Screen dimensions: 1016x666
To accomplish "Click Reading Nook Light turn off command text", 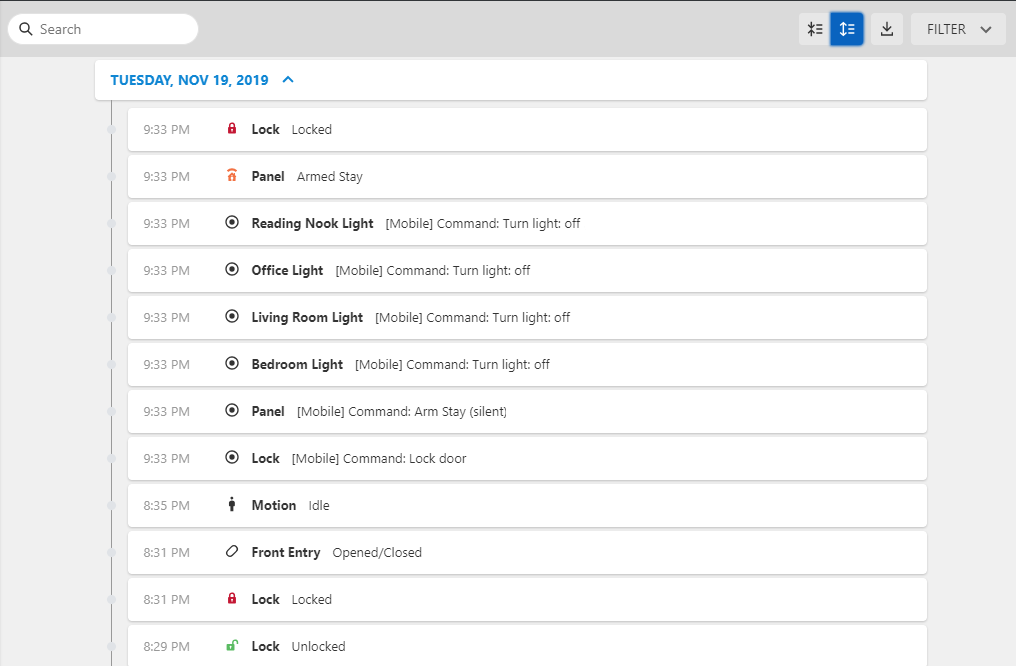I will [483, 224].
